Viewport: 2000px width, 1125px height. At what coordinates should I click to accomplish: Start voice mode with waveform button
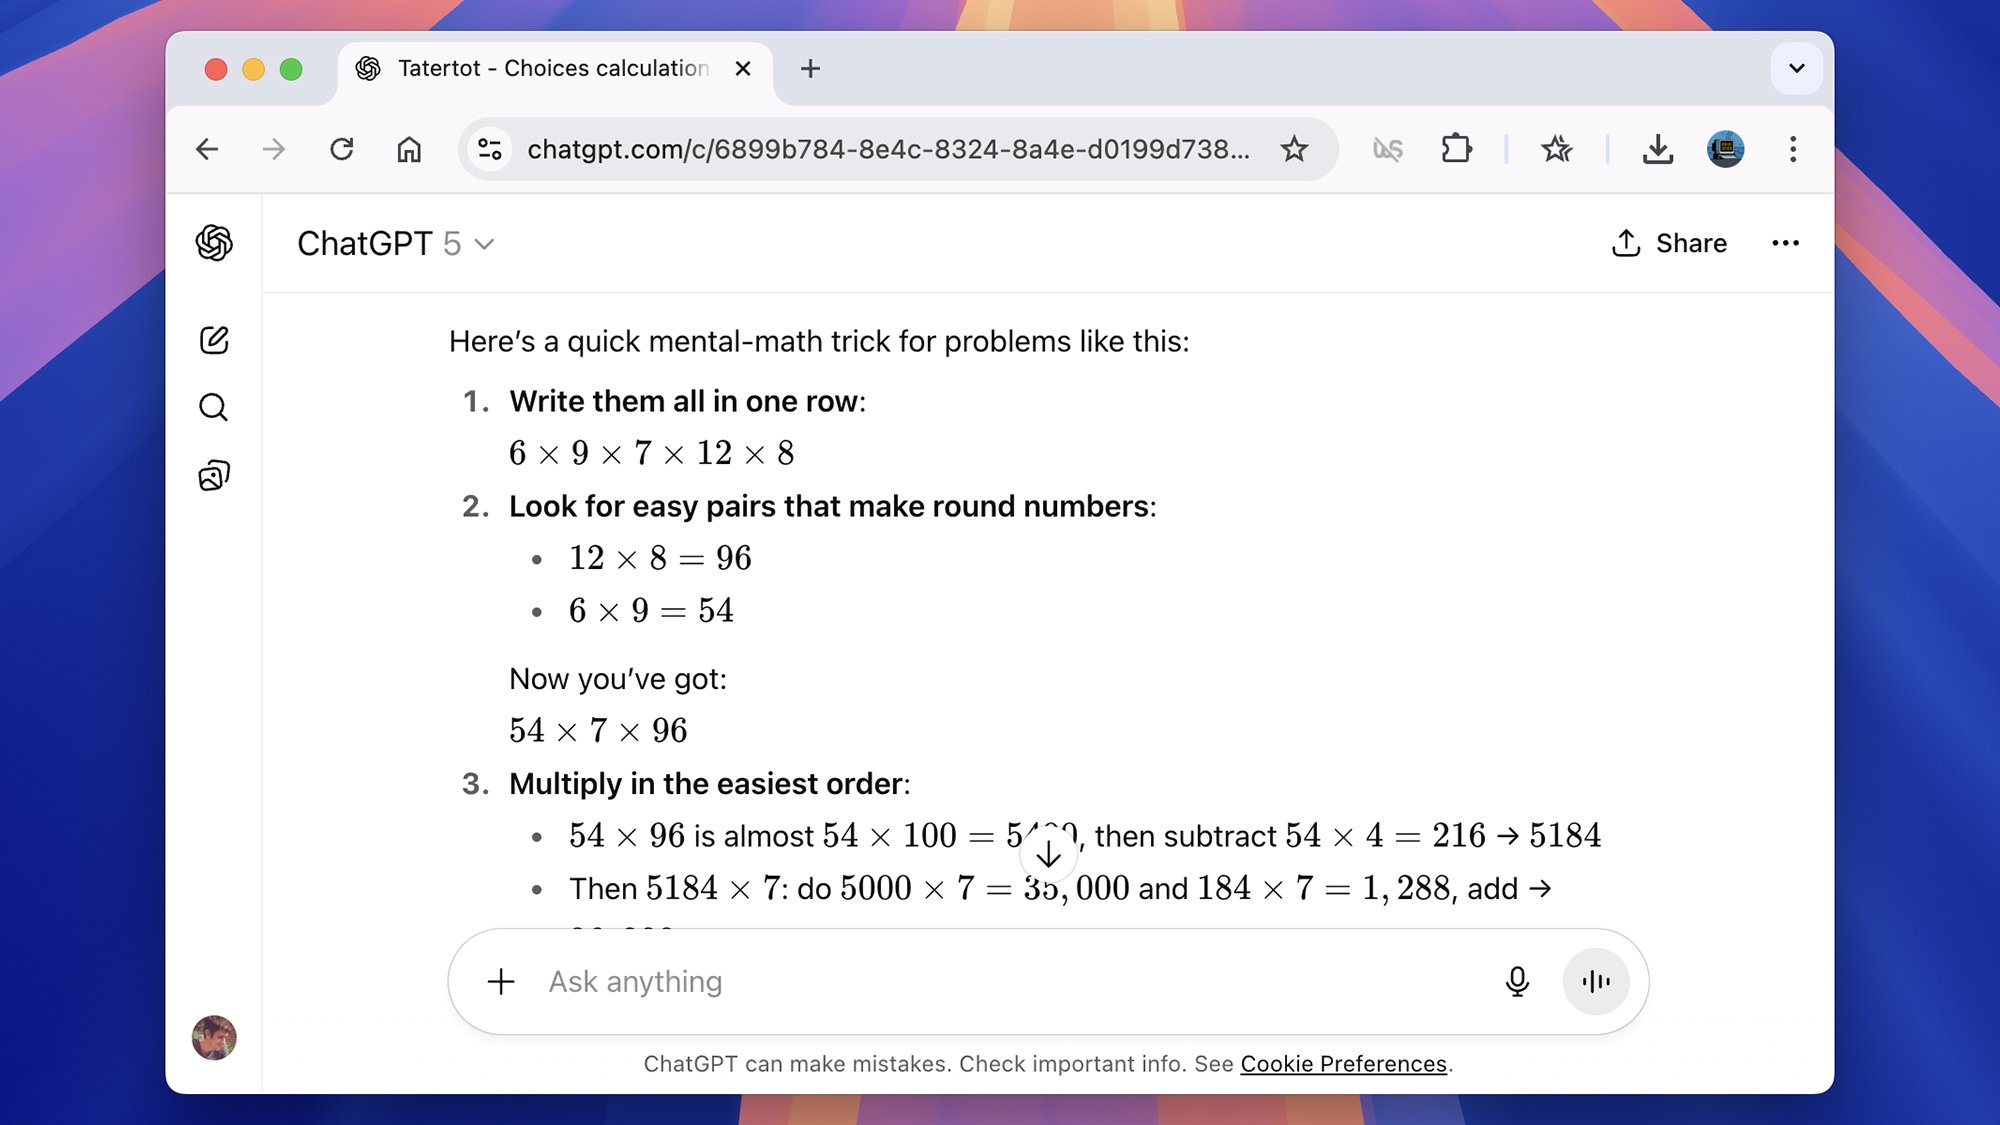[1595, 982]
